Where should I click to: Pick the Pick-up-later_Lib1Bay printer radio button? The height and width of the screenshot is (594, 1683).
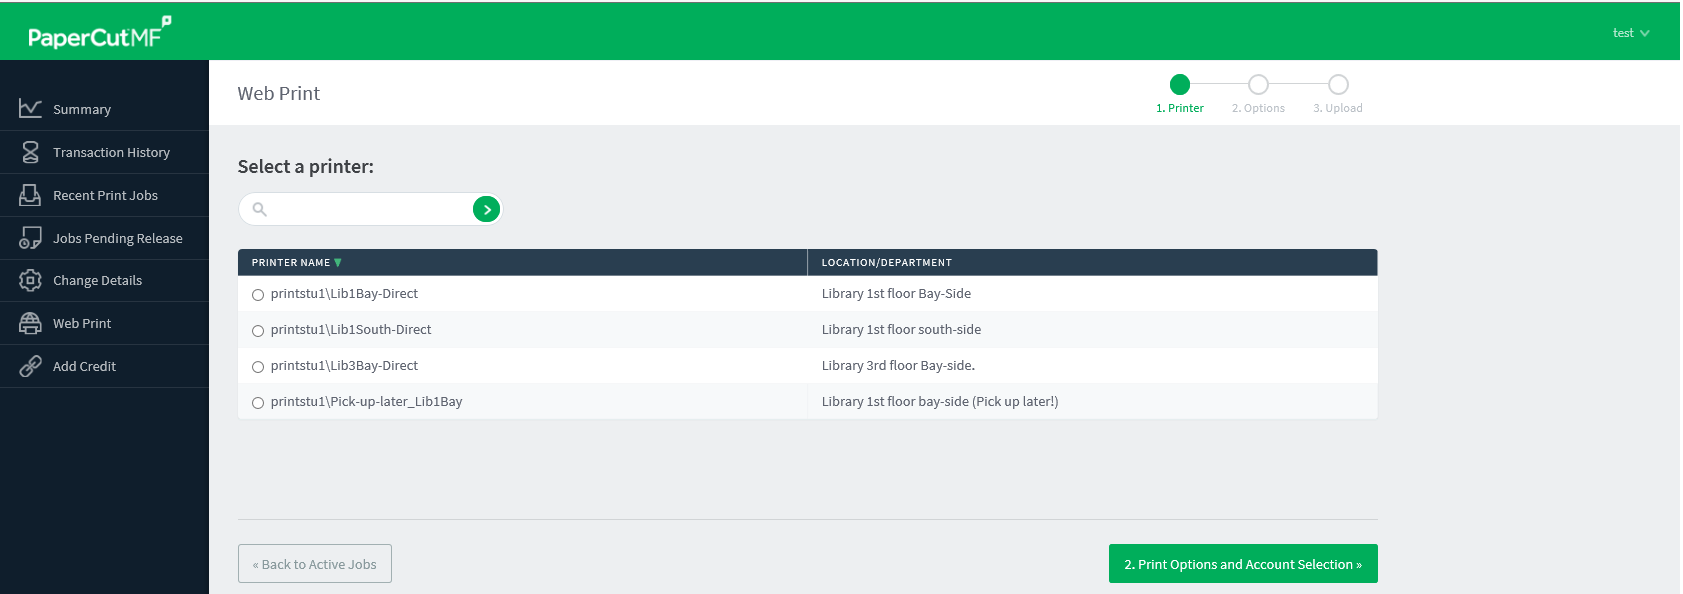click(x=258, y=403)
